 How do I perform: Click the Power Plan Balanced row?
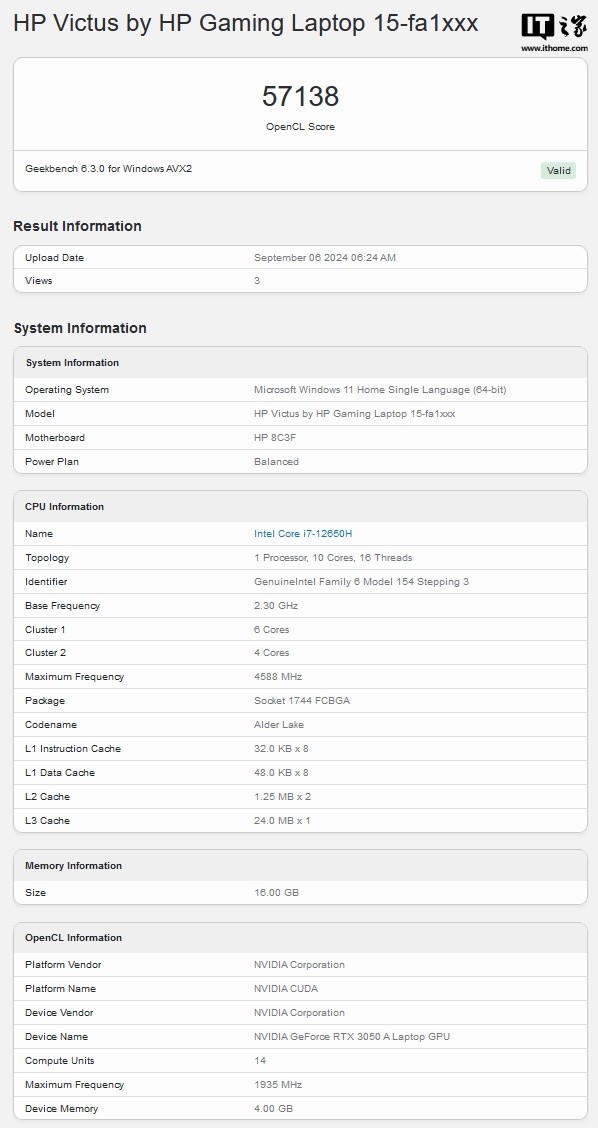tap(300, 462)
